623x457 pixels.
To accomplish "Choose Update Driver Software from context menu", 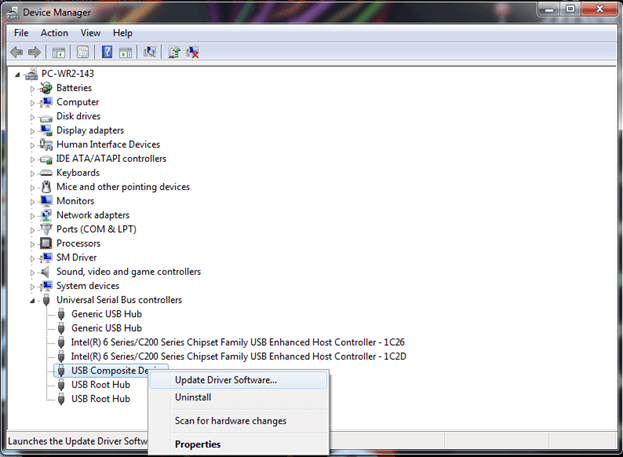I will [238, 380].
